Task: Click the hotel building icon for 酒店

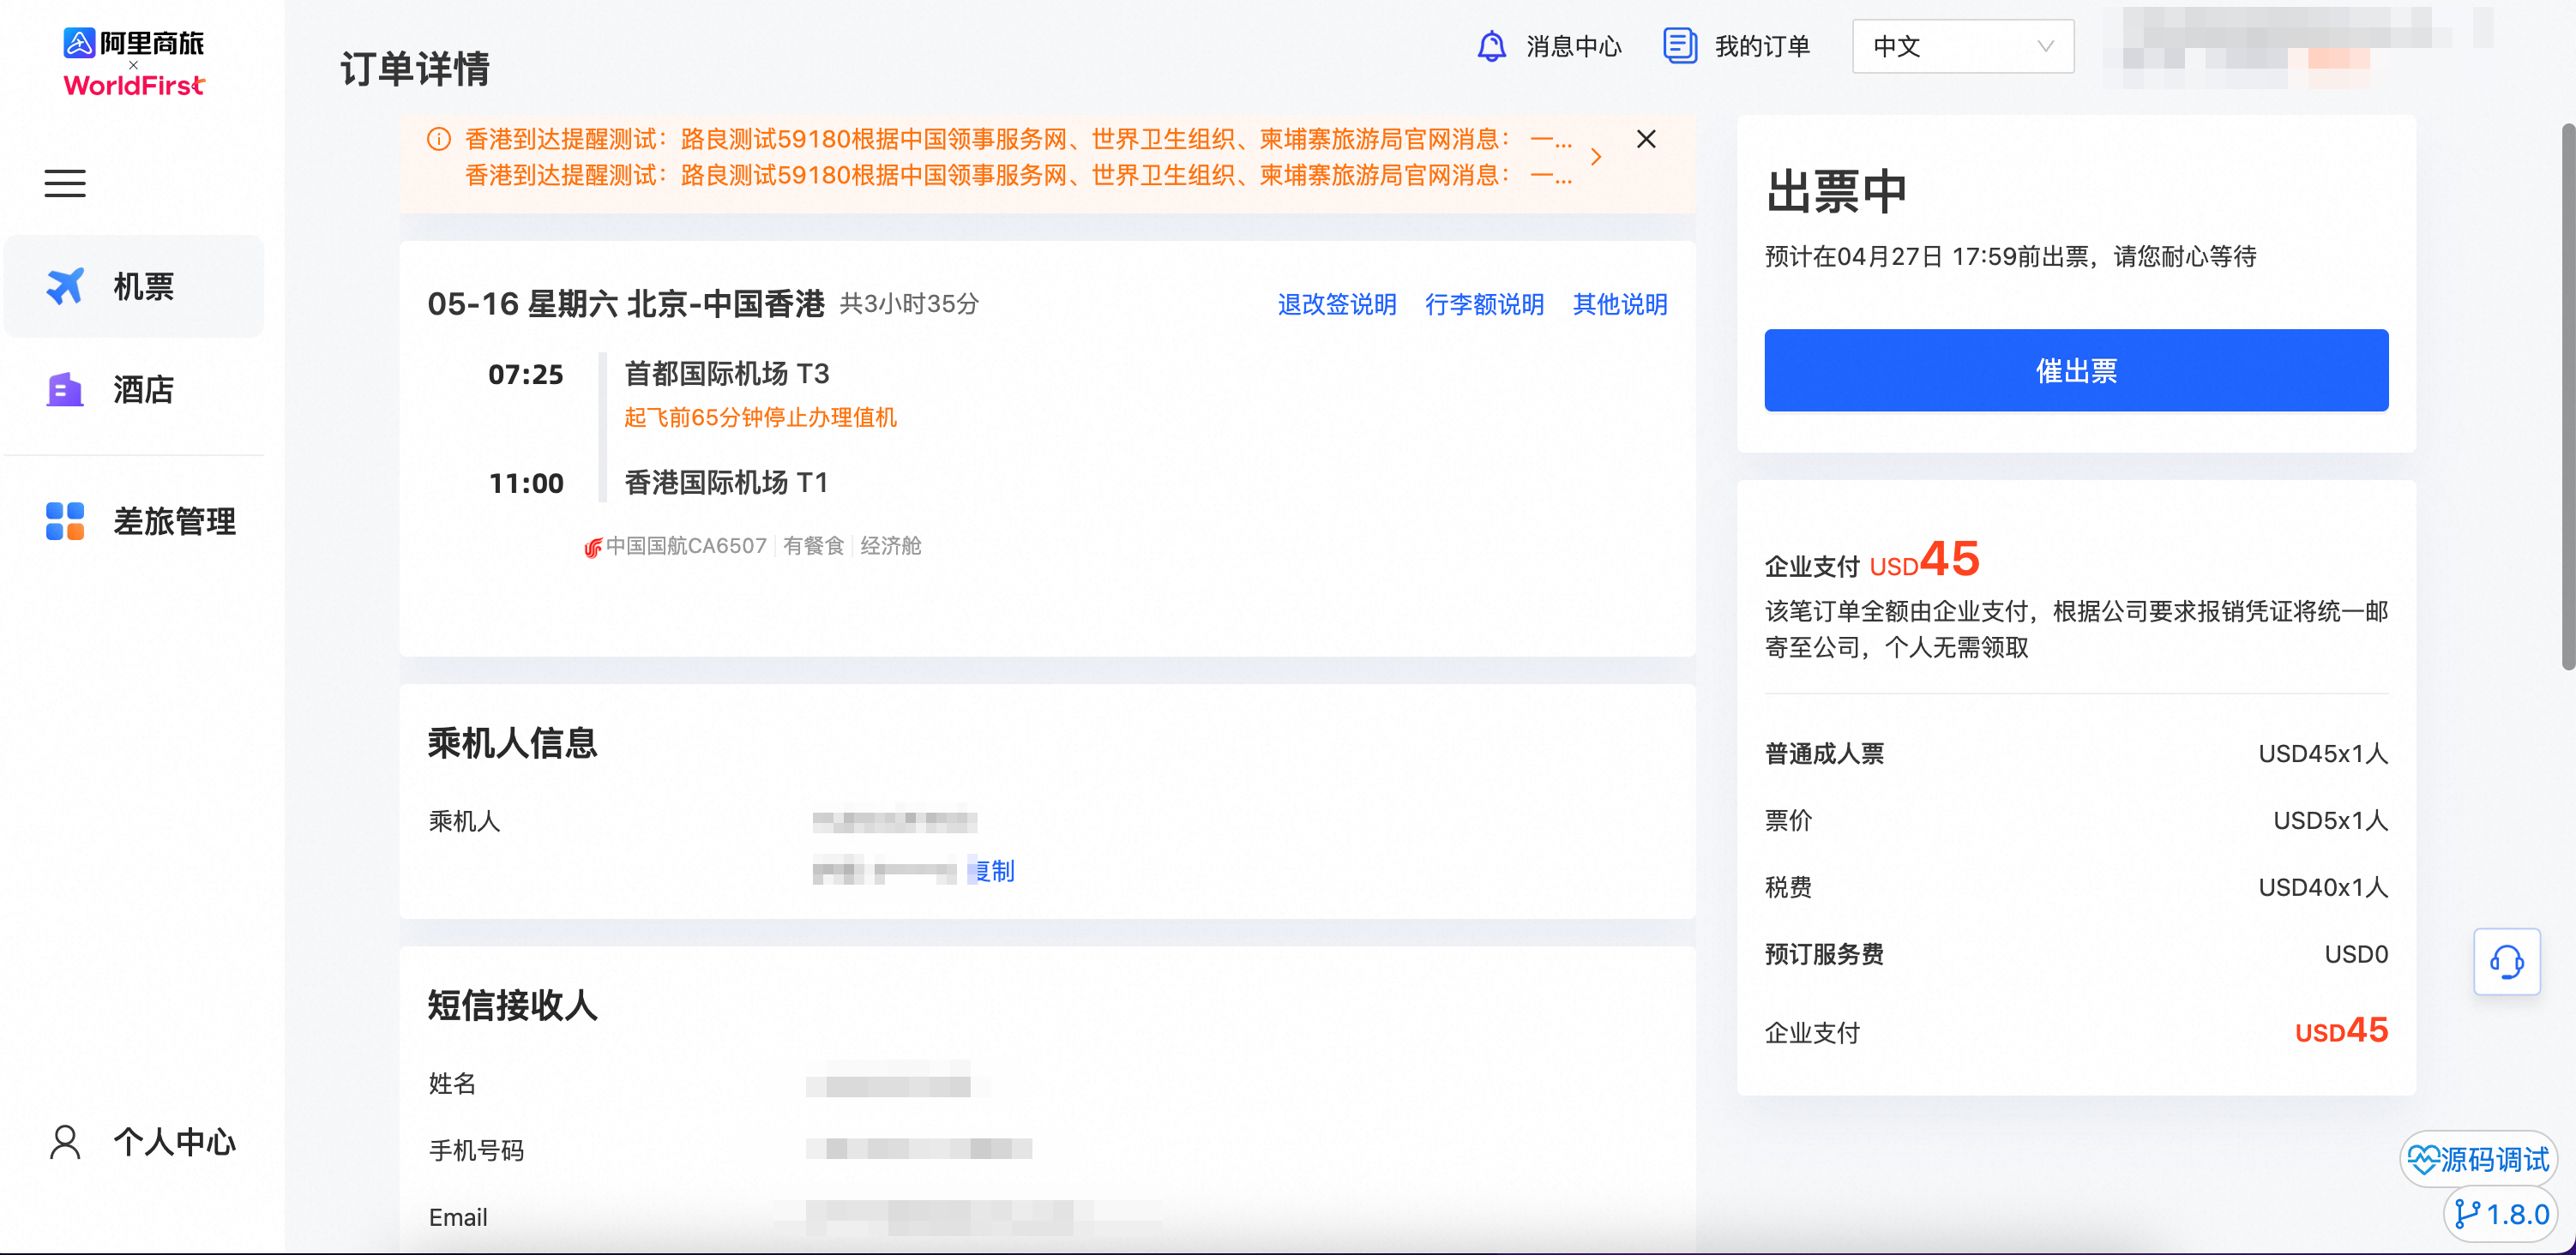Action: (65, 389)
